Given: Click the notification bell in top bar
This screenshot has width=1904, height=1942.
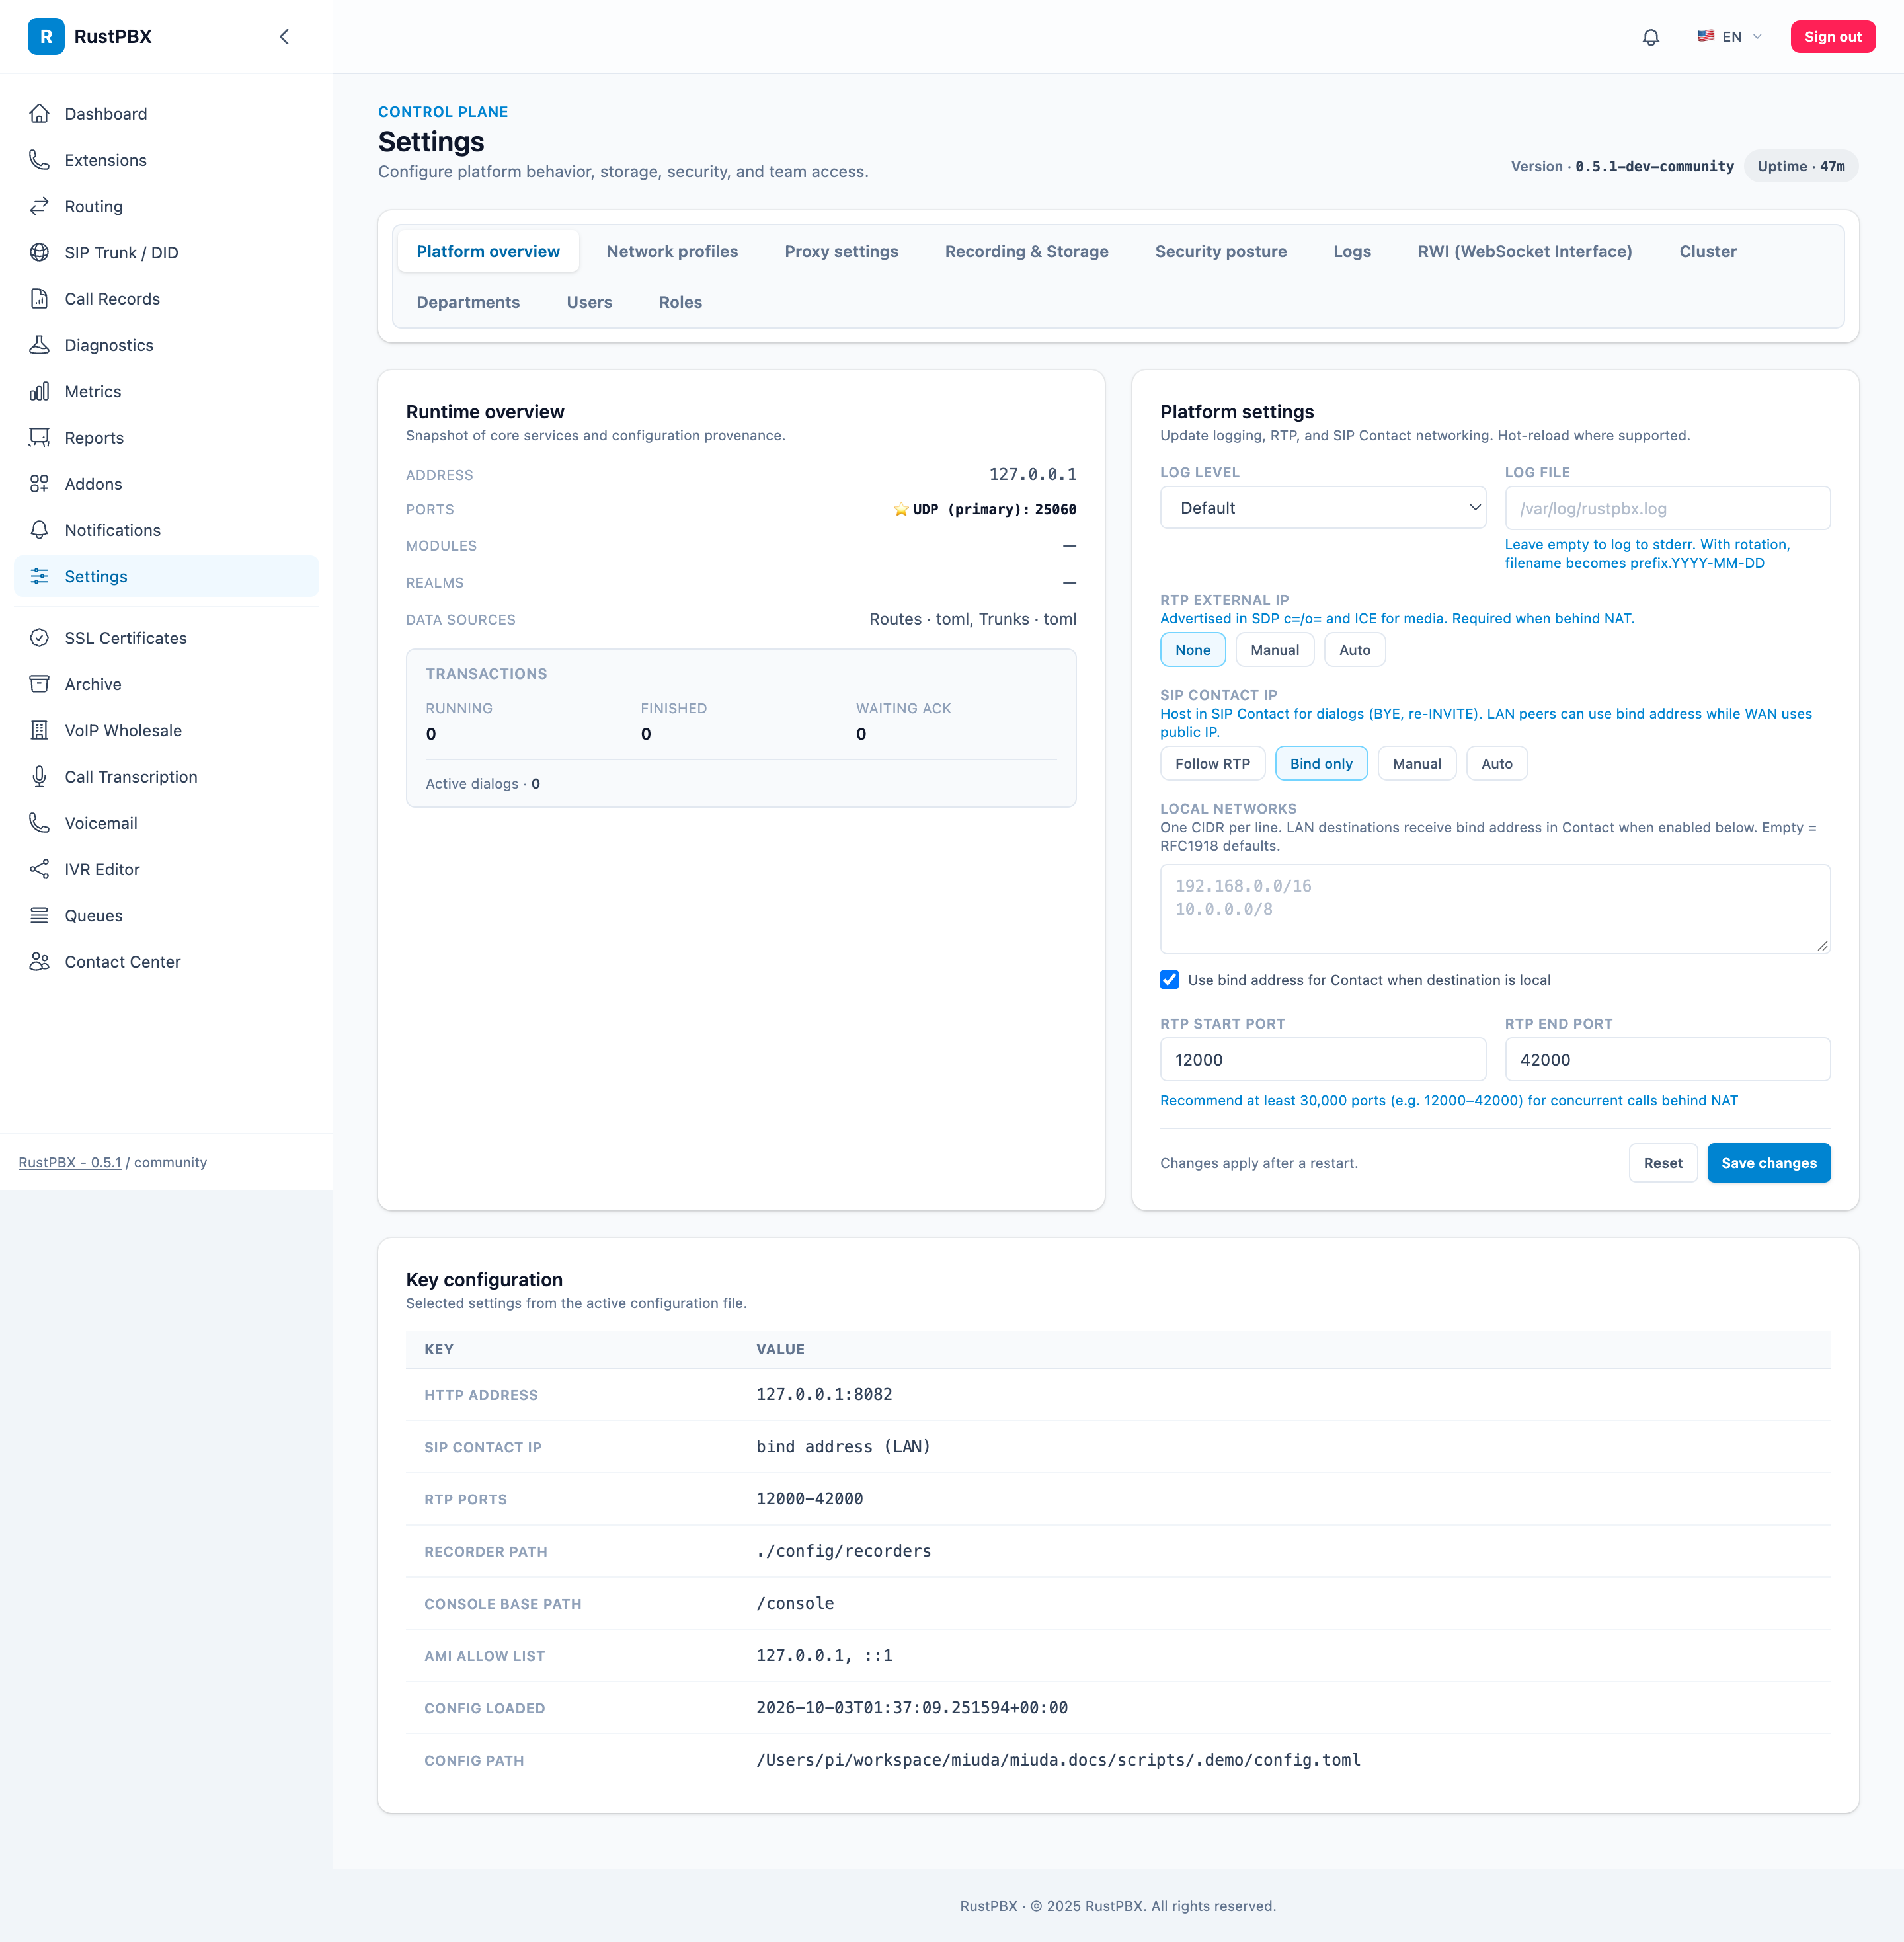Looking at the screenshot, I should pos(1651,37).
